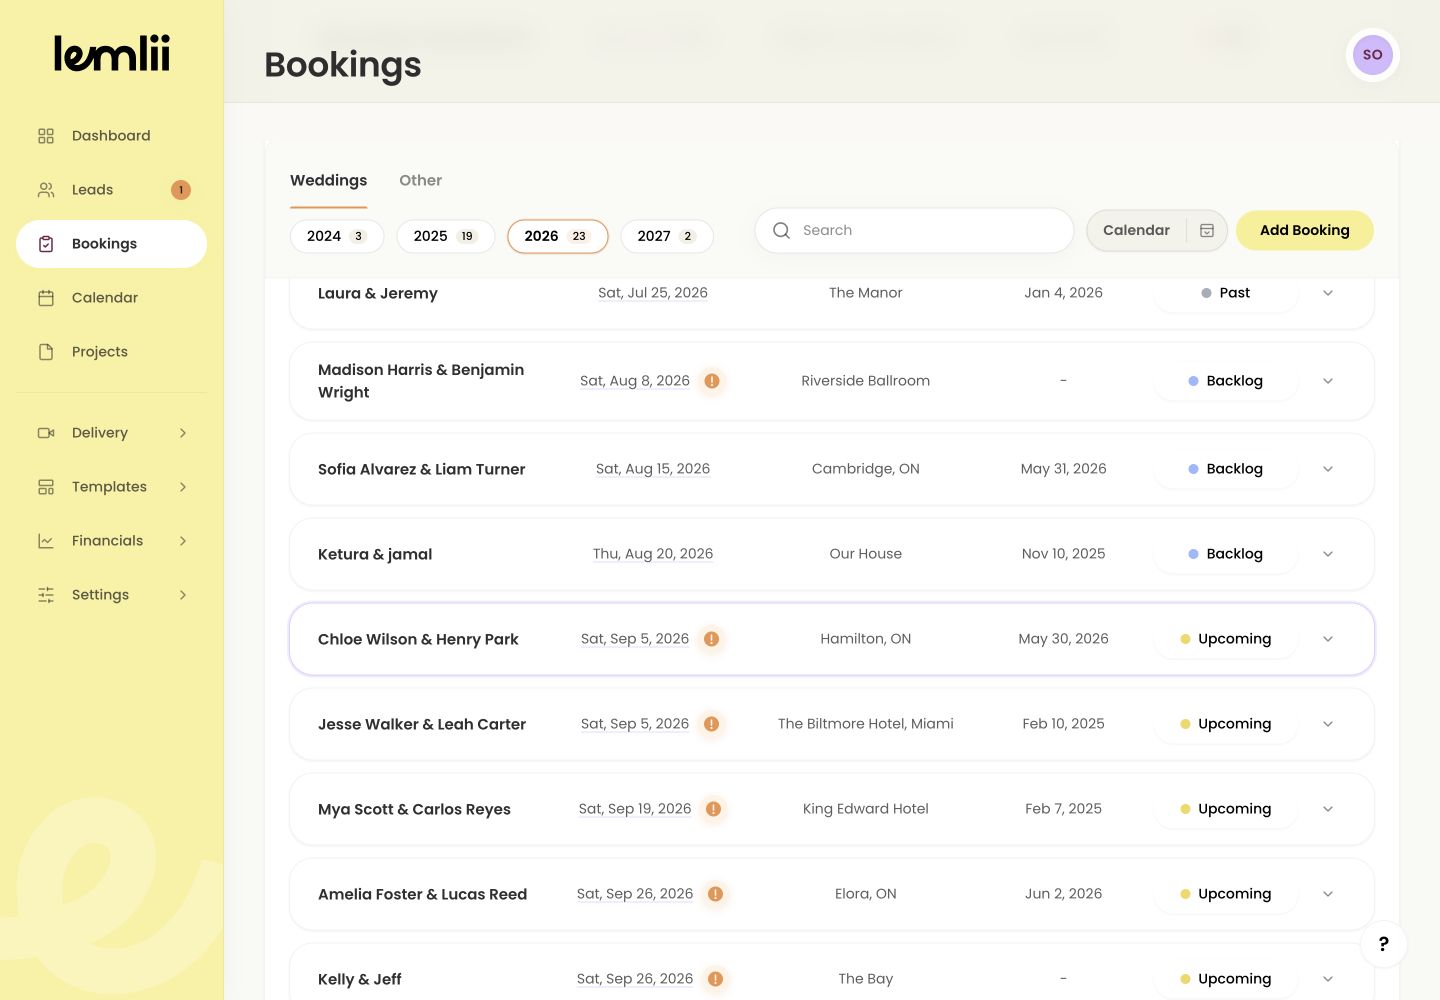This screenshot has width=1440, height=1000.
Task: Expand the Financials submenu chevron
Action: pyautogui.click(x=183, y=541)
